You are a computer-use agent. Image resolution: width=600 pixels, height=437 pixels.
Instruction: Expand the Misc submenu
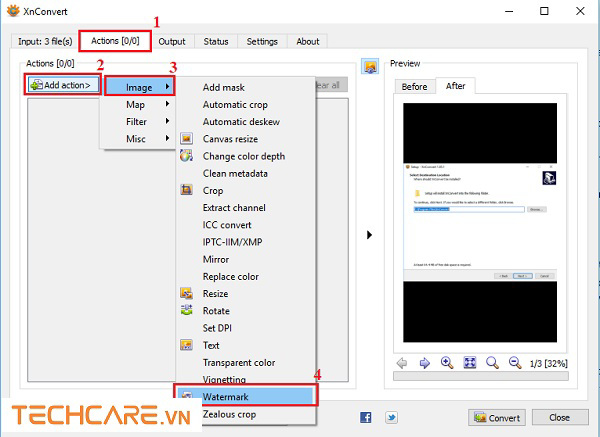pyautogui.click(x=139, y=139)
